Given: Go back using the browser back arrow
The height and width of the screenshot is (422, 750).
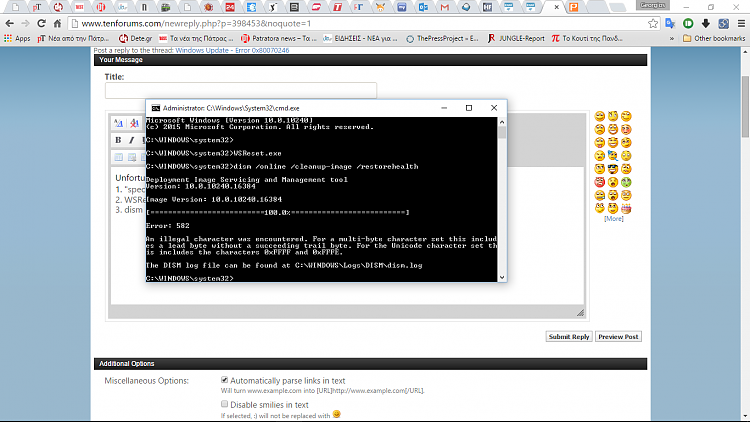Looking at the screenshot, I should coord(10,23).
